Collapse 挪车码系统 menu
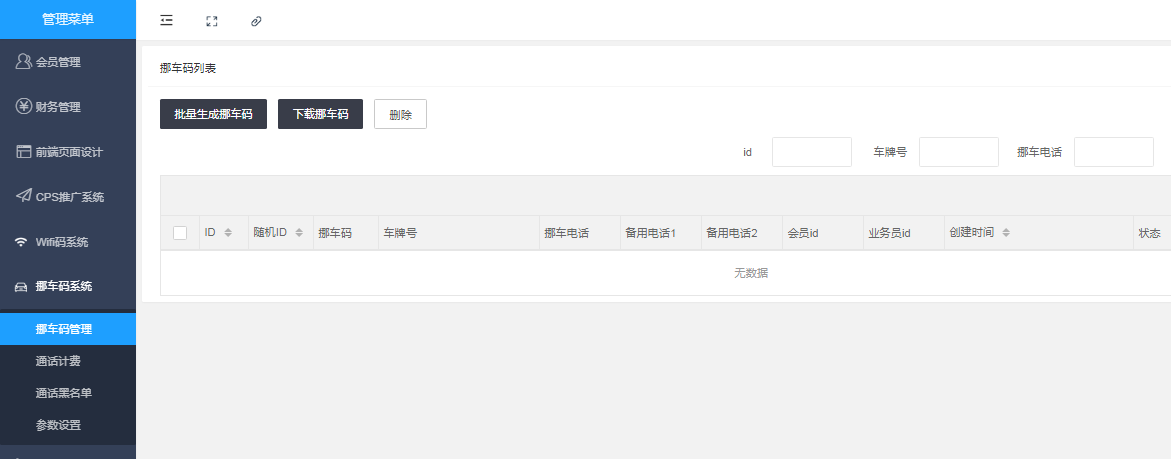Screen dimensions: 1171x459 [x=68, y=286]
